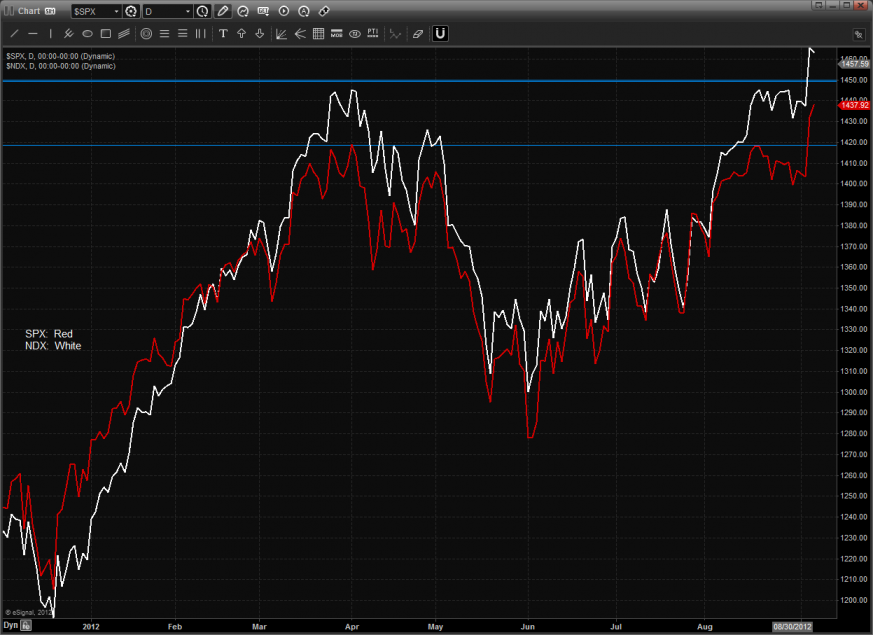Select the left-pointing arrow fan tool
Image resolution: width=873 pixels, height=635 pixels.
pyautogui.click(x=300, y=34)
